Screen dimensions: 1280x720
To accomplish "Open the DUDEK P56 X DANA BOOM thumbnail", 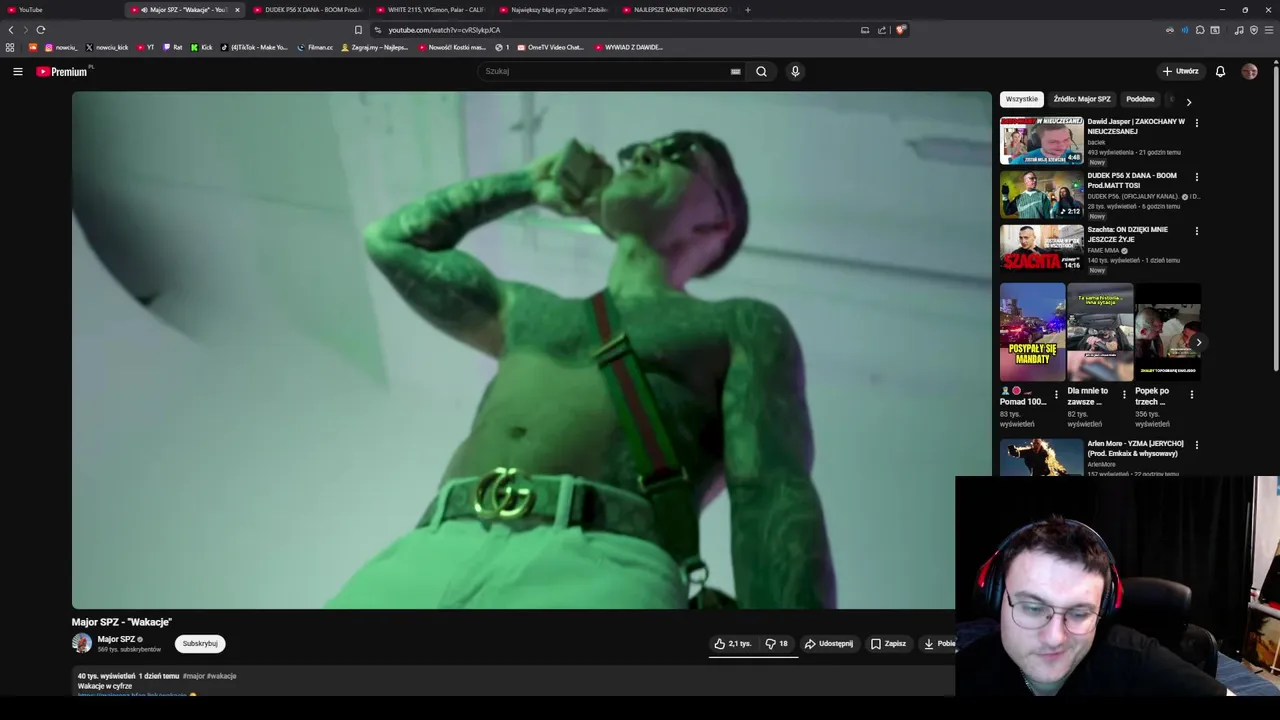I will (x=1041, y=194).
